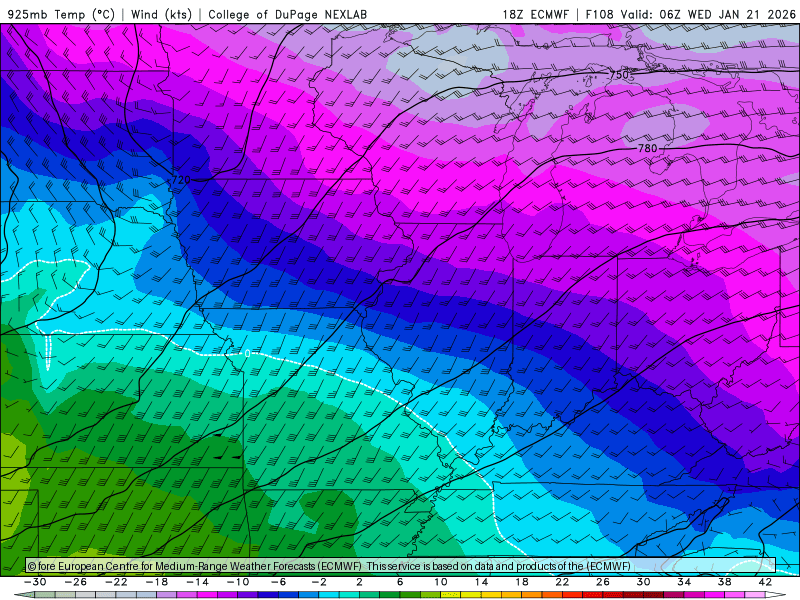Click the "−18" colorbar tick label
The image size is (800, 600).
(157, 582)
